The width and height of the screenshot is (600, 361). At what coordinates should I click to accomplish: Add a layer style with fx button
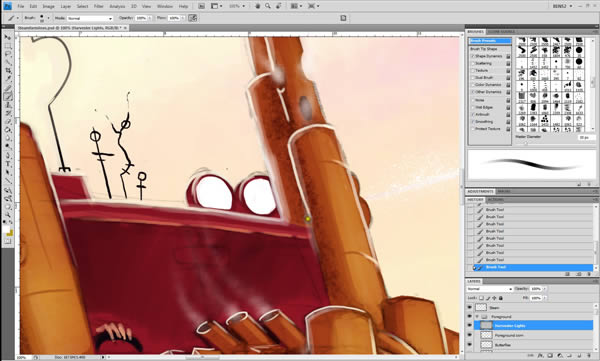click(x=540, y=356)
